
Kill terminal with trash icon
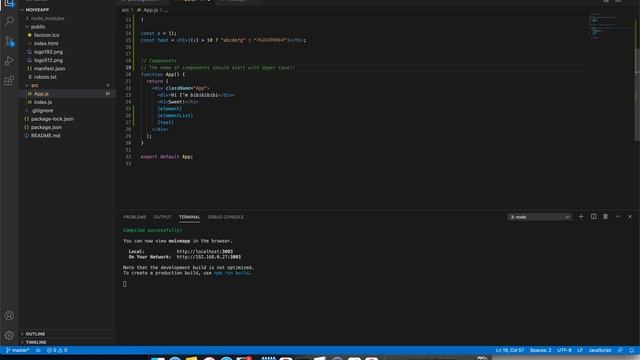pyautogui.click(x=606, y=217)
